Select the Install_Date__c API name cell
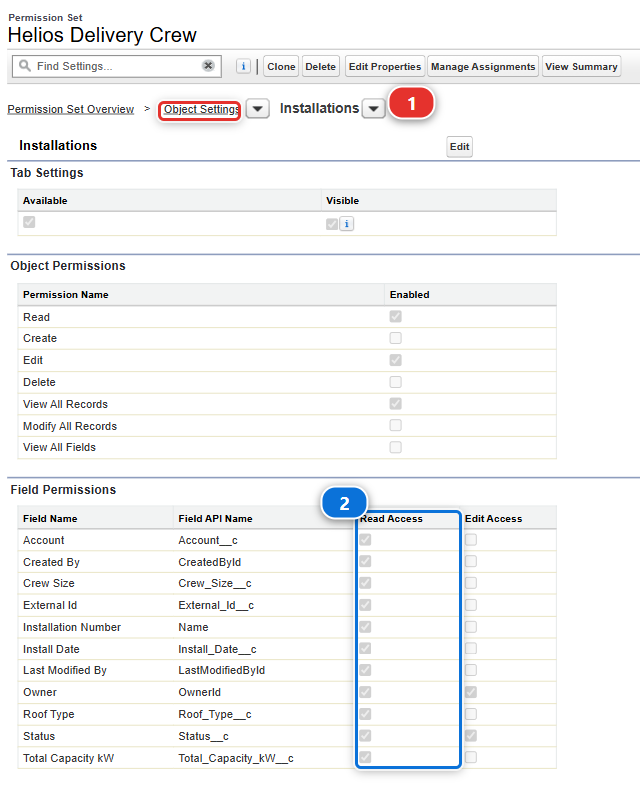 point(217,649)
